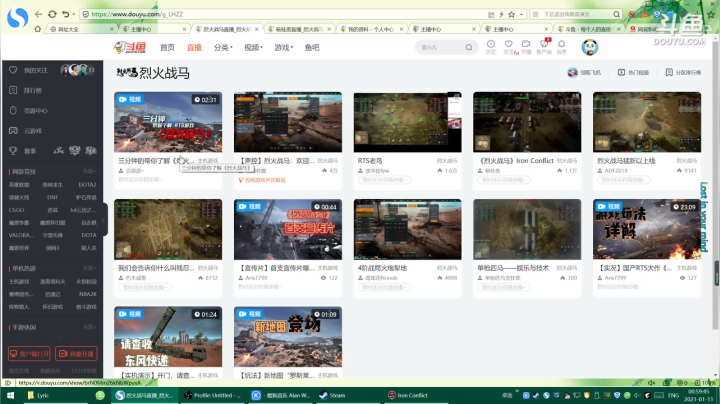The width and height of the screenshot is (720, 404).
Task: Open dropdown arrow next to undo icon
Action: point(73,15)
